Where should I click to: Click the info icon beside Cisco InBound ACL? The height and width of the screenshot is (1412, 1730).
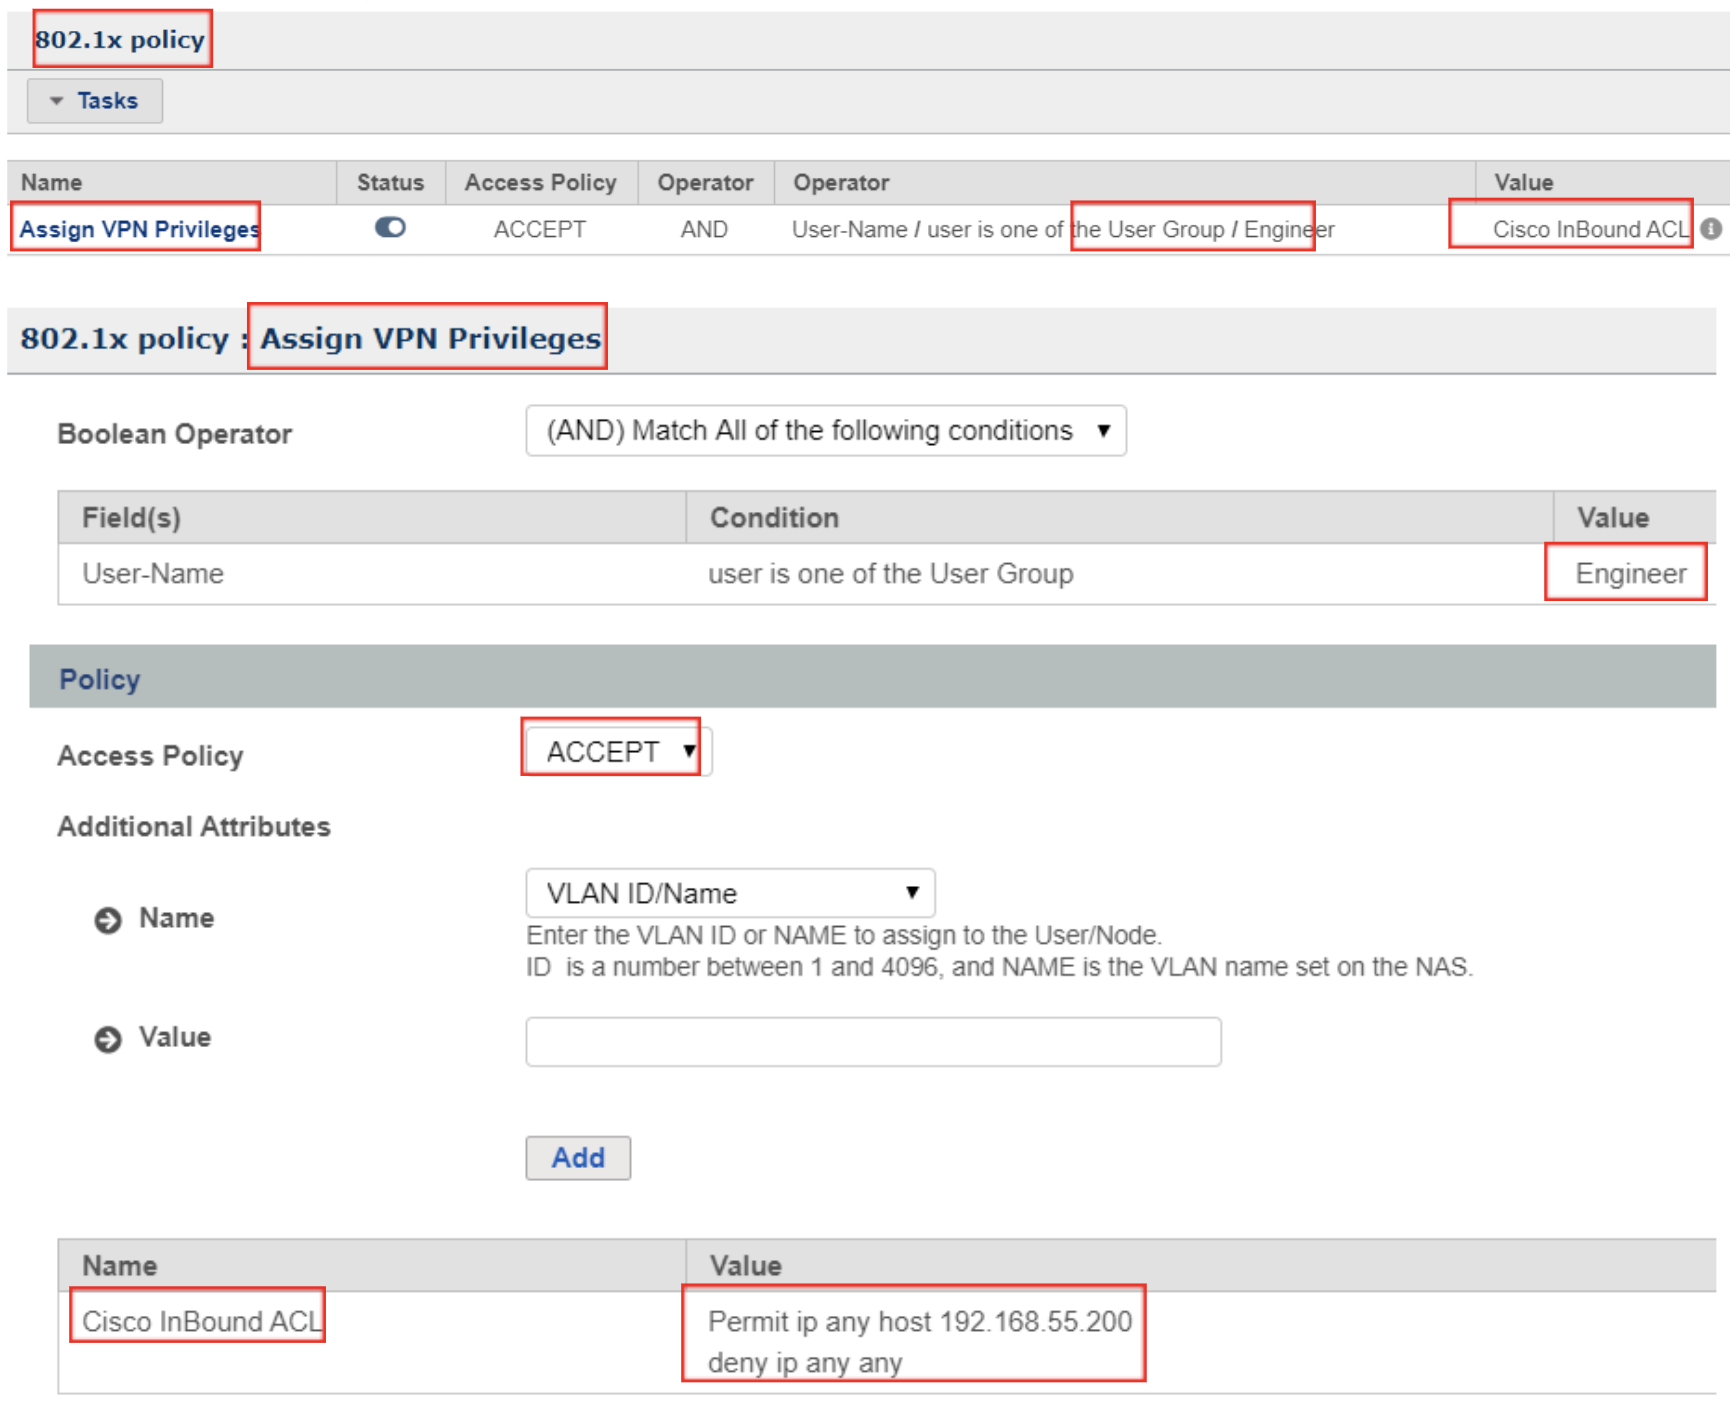(x=1711, y=229)
